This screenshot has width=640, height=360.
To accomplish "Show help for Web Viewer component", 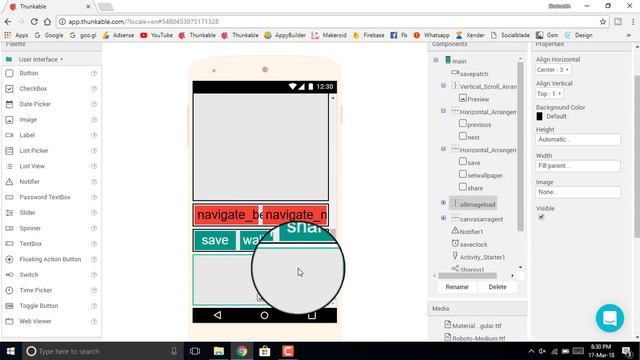I will tap(94, 321).
